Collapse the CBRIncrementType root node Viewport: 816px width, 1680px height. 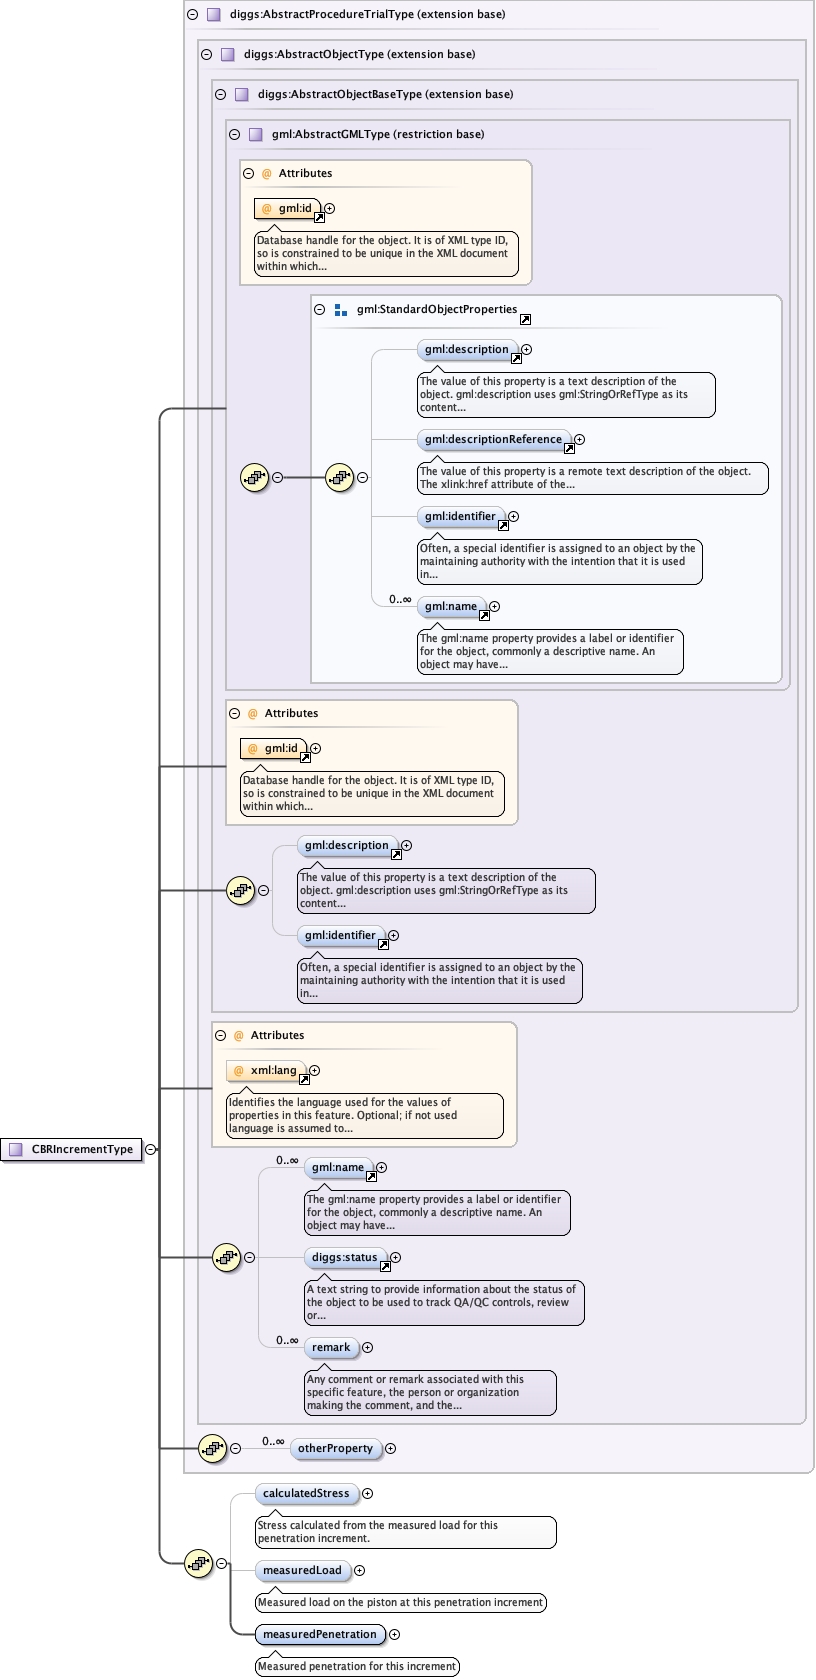[150, 1150]
